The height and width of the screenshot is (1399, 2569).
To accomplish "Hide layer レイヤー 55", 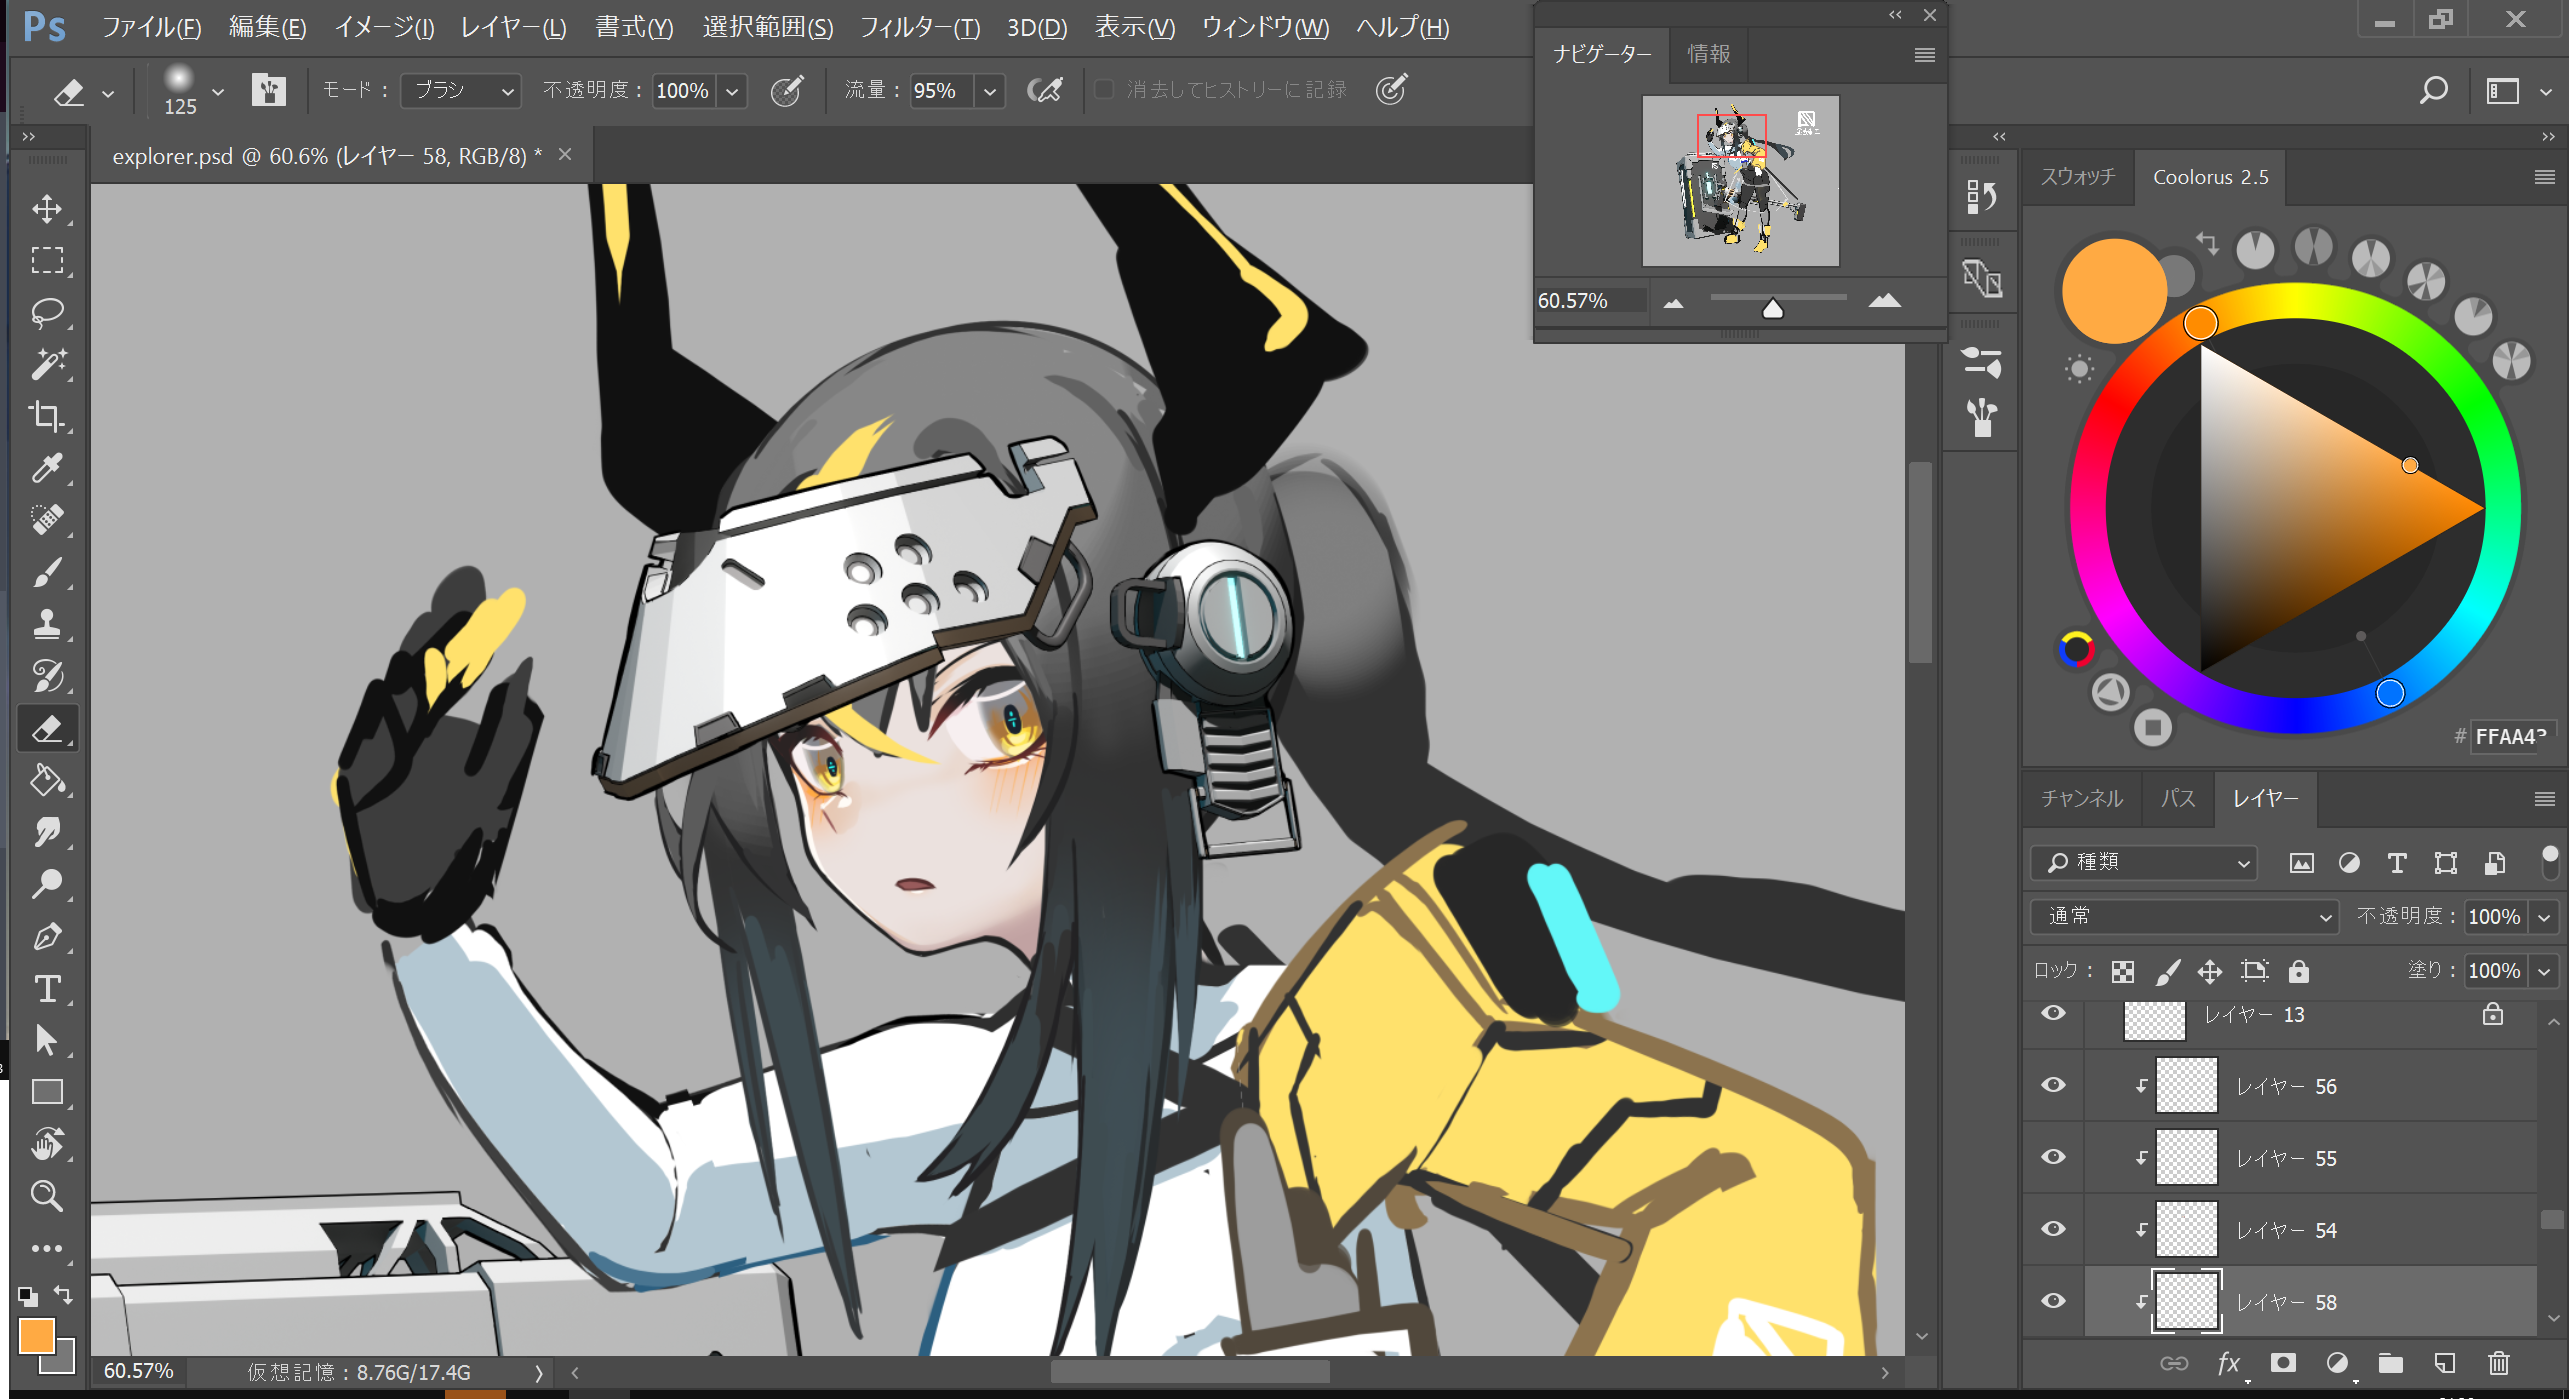I will pyautogui.click(x=2054, y=1157).
